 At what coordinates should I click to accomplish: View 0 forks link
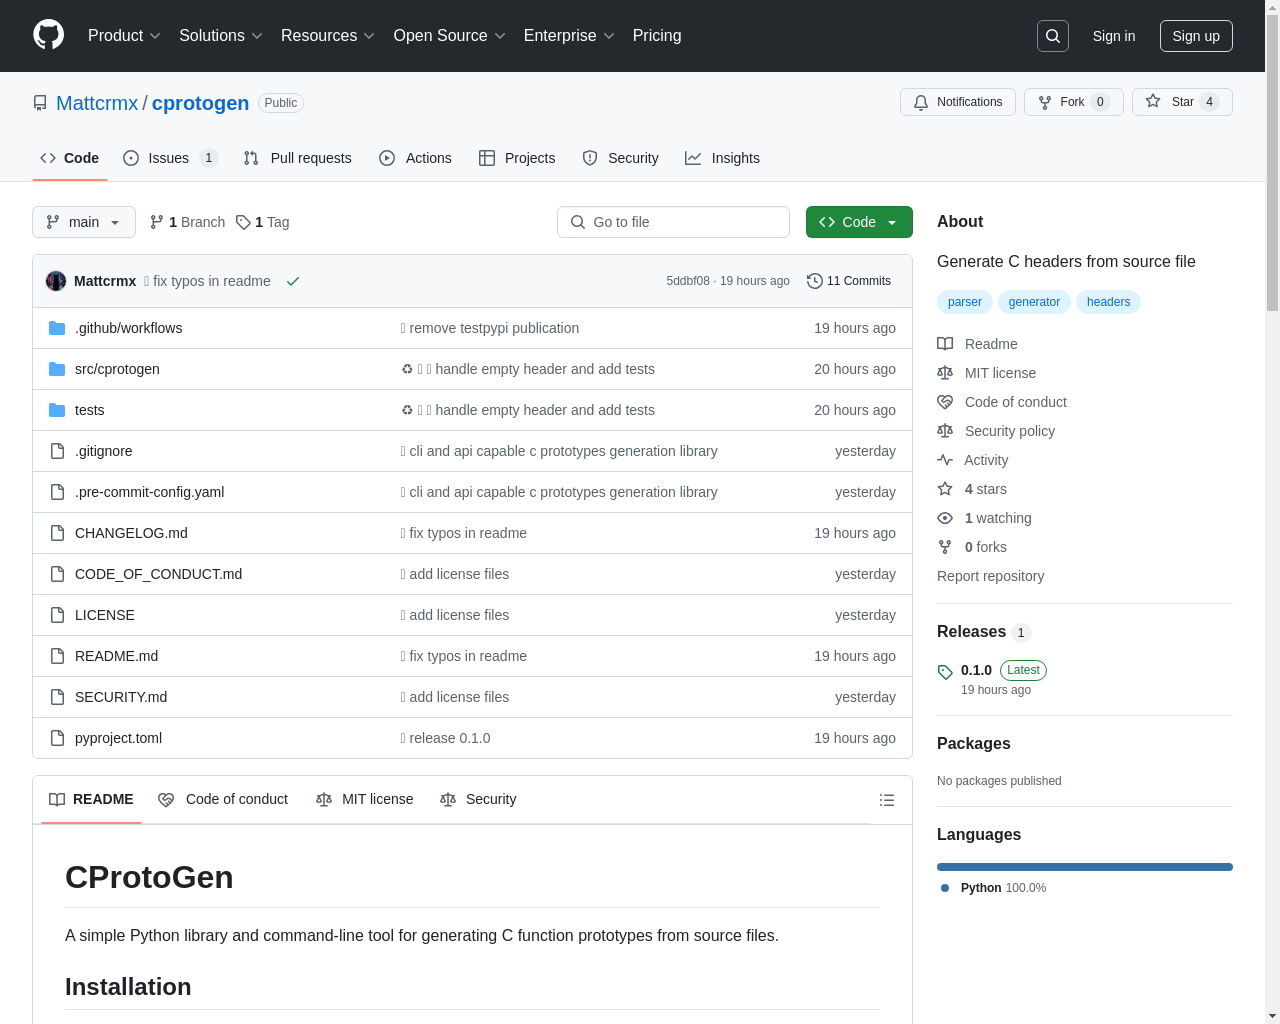(x=972, y=547)
